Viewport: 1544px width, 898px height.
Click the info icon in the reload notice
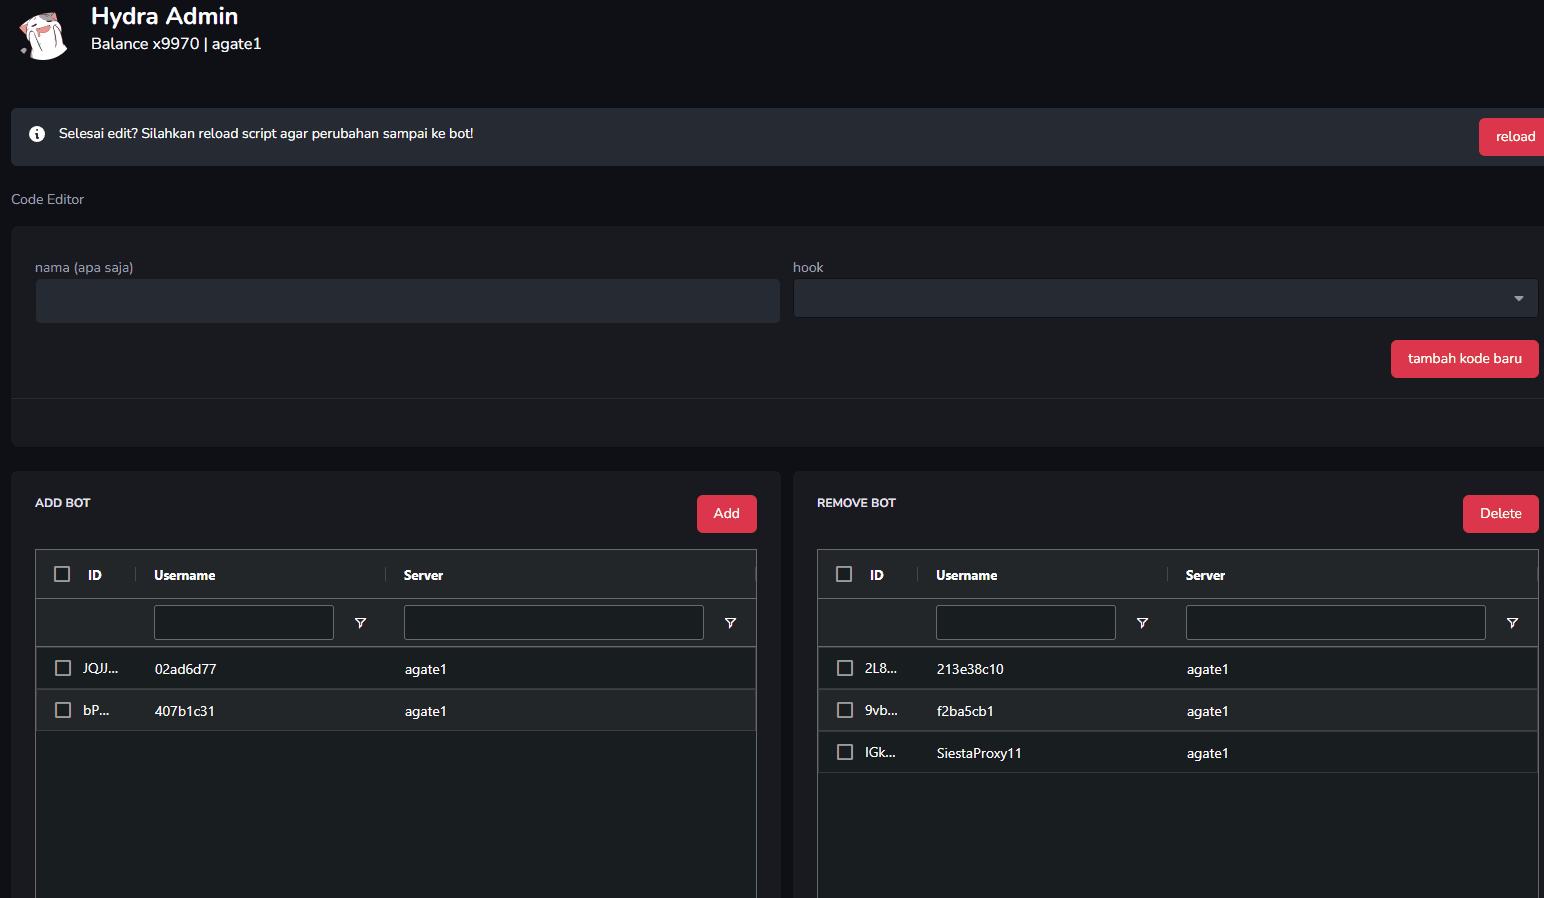37,134
